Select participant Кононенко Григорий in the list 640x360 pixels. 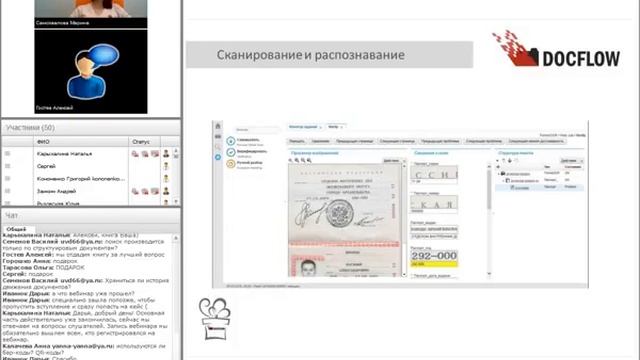81,178
